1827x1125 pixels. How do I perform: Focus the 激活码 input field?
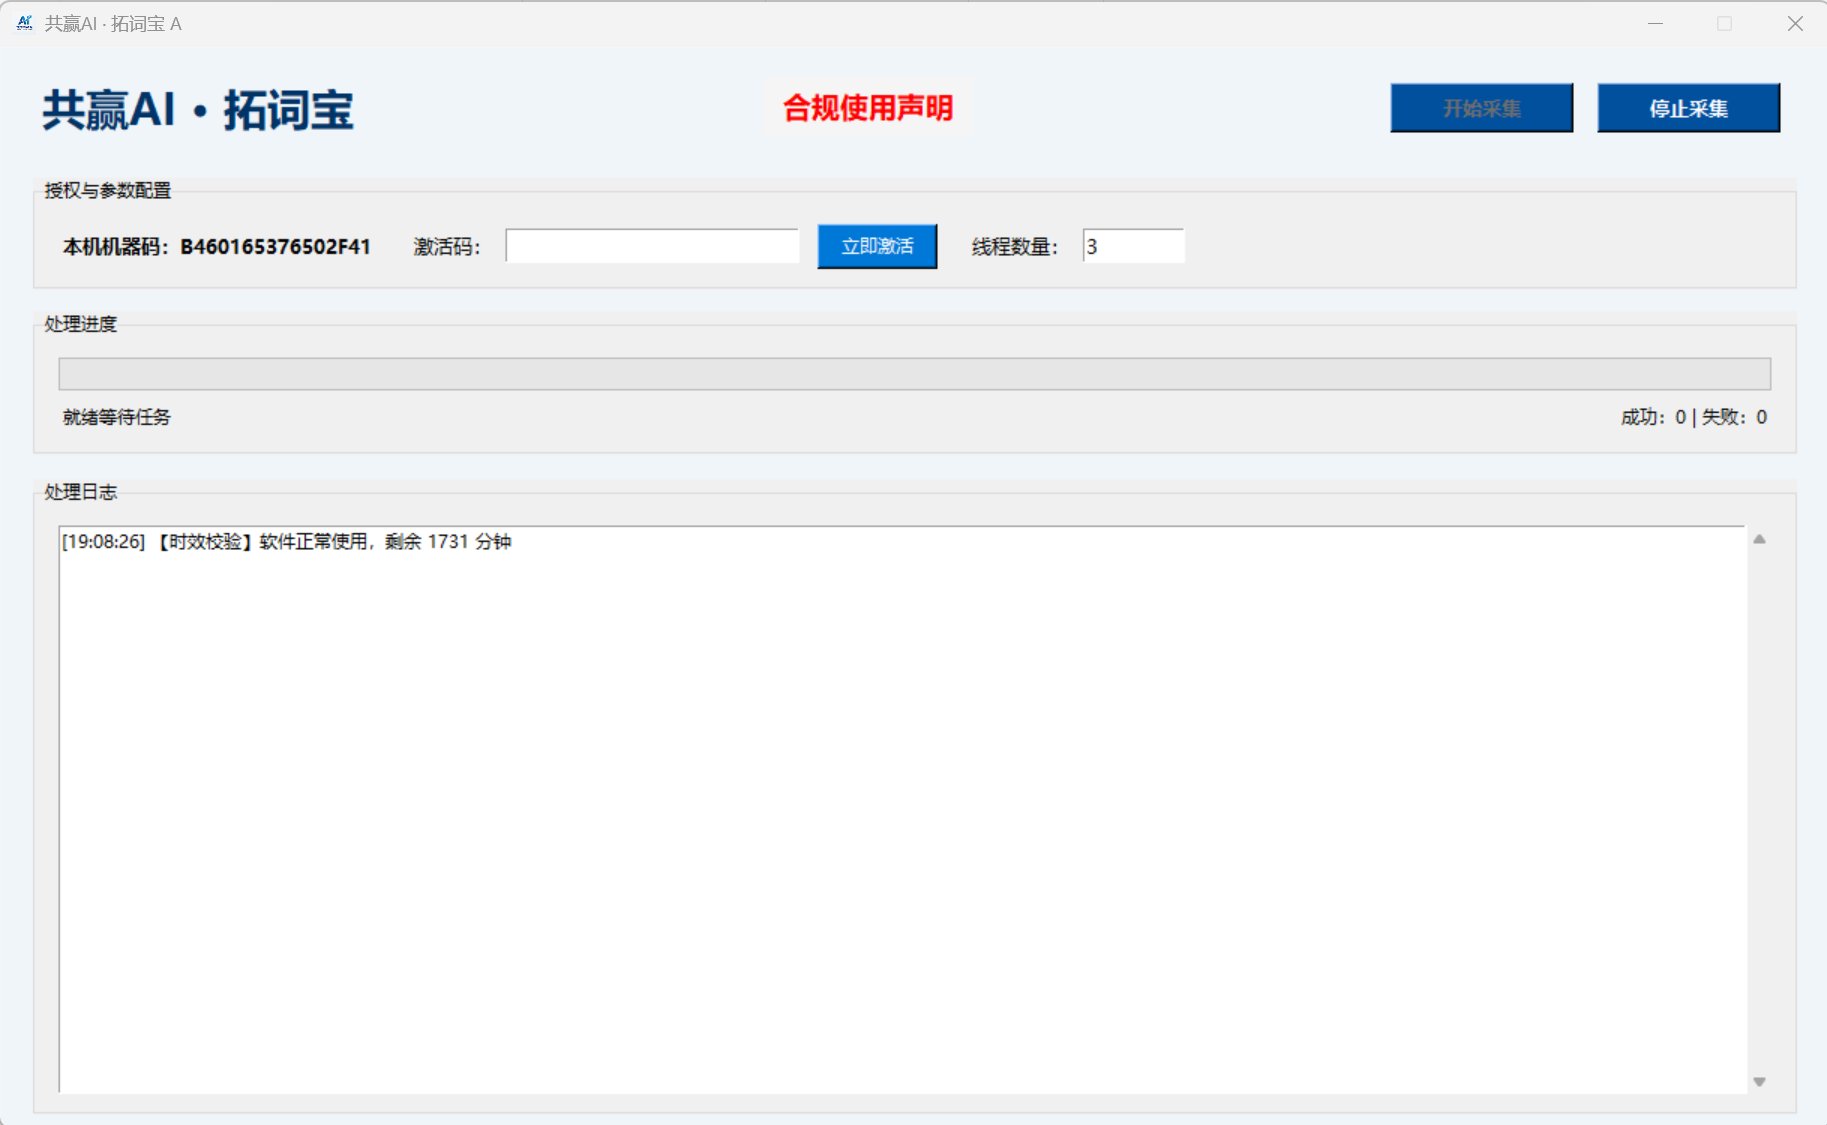pyautogui.click(x=652, y=246)
